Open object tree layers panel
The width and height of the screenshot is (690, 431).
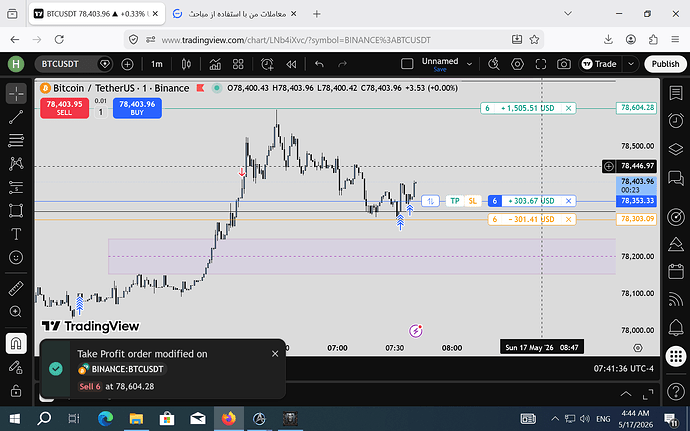tap(676, 149)
